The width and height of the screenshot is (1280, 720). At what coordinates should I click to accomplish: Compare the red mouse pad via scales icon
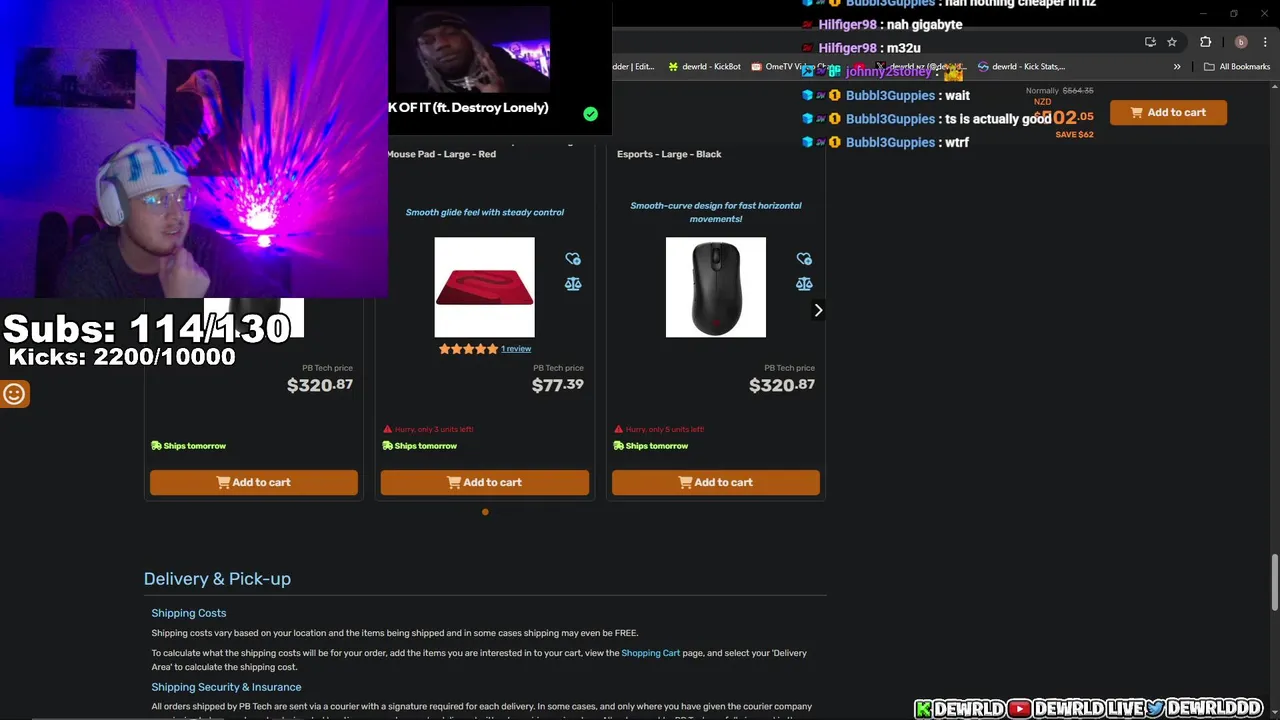click(x=573, y=284)
